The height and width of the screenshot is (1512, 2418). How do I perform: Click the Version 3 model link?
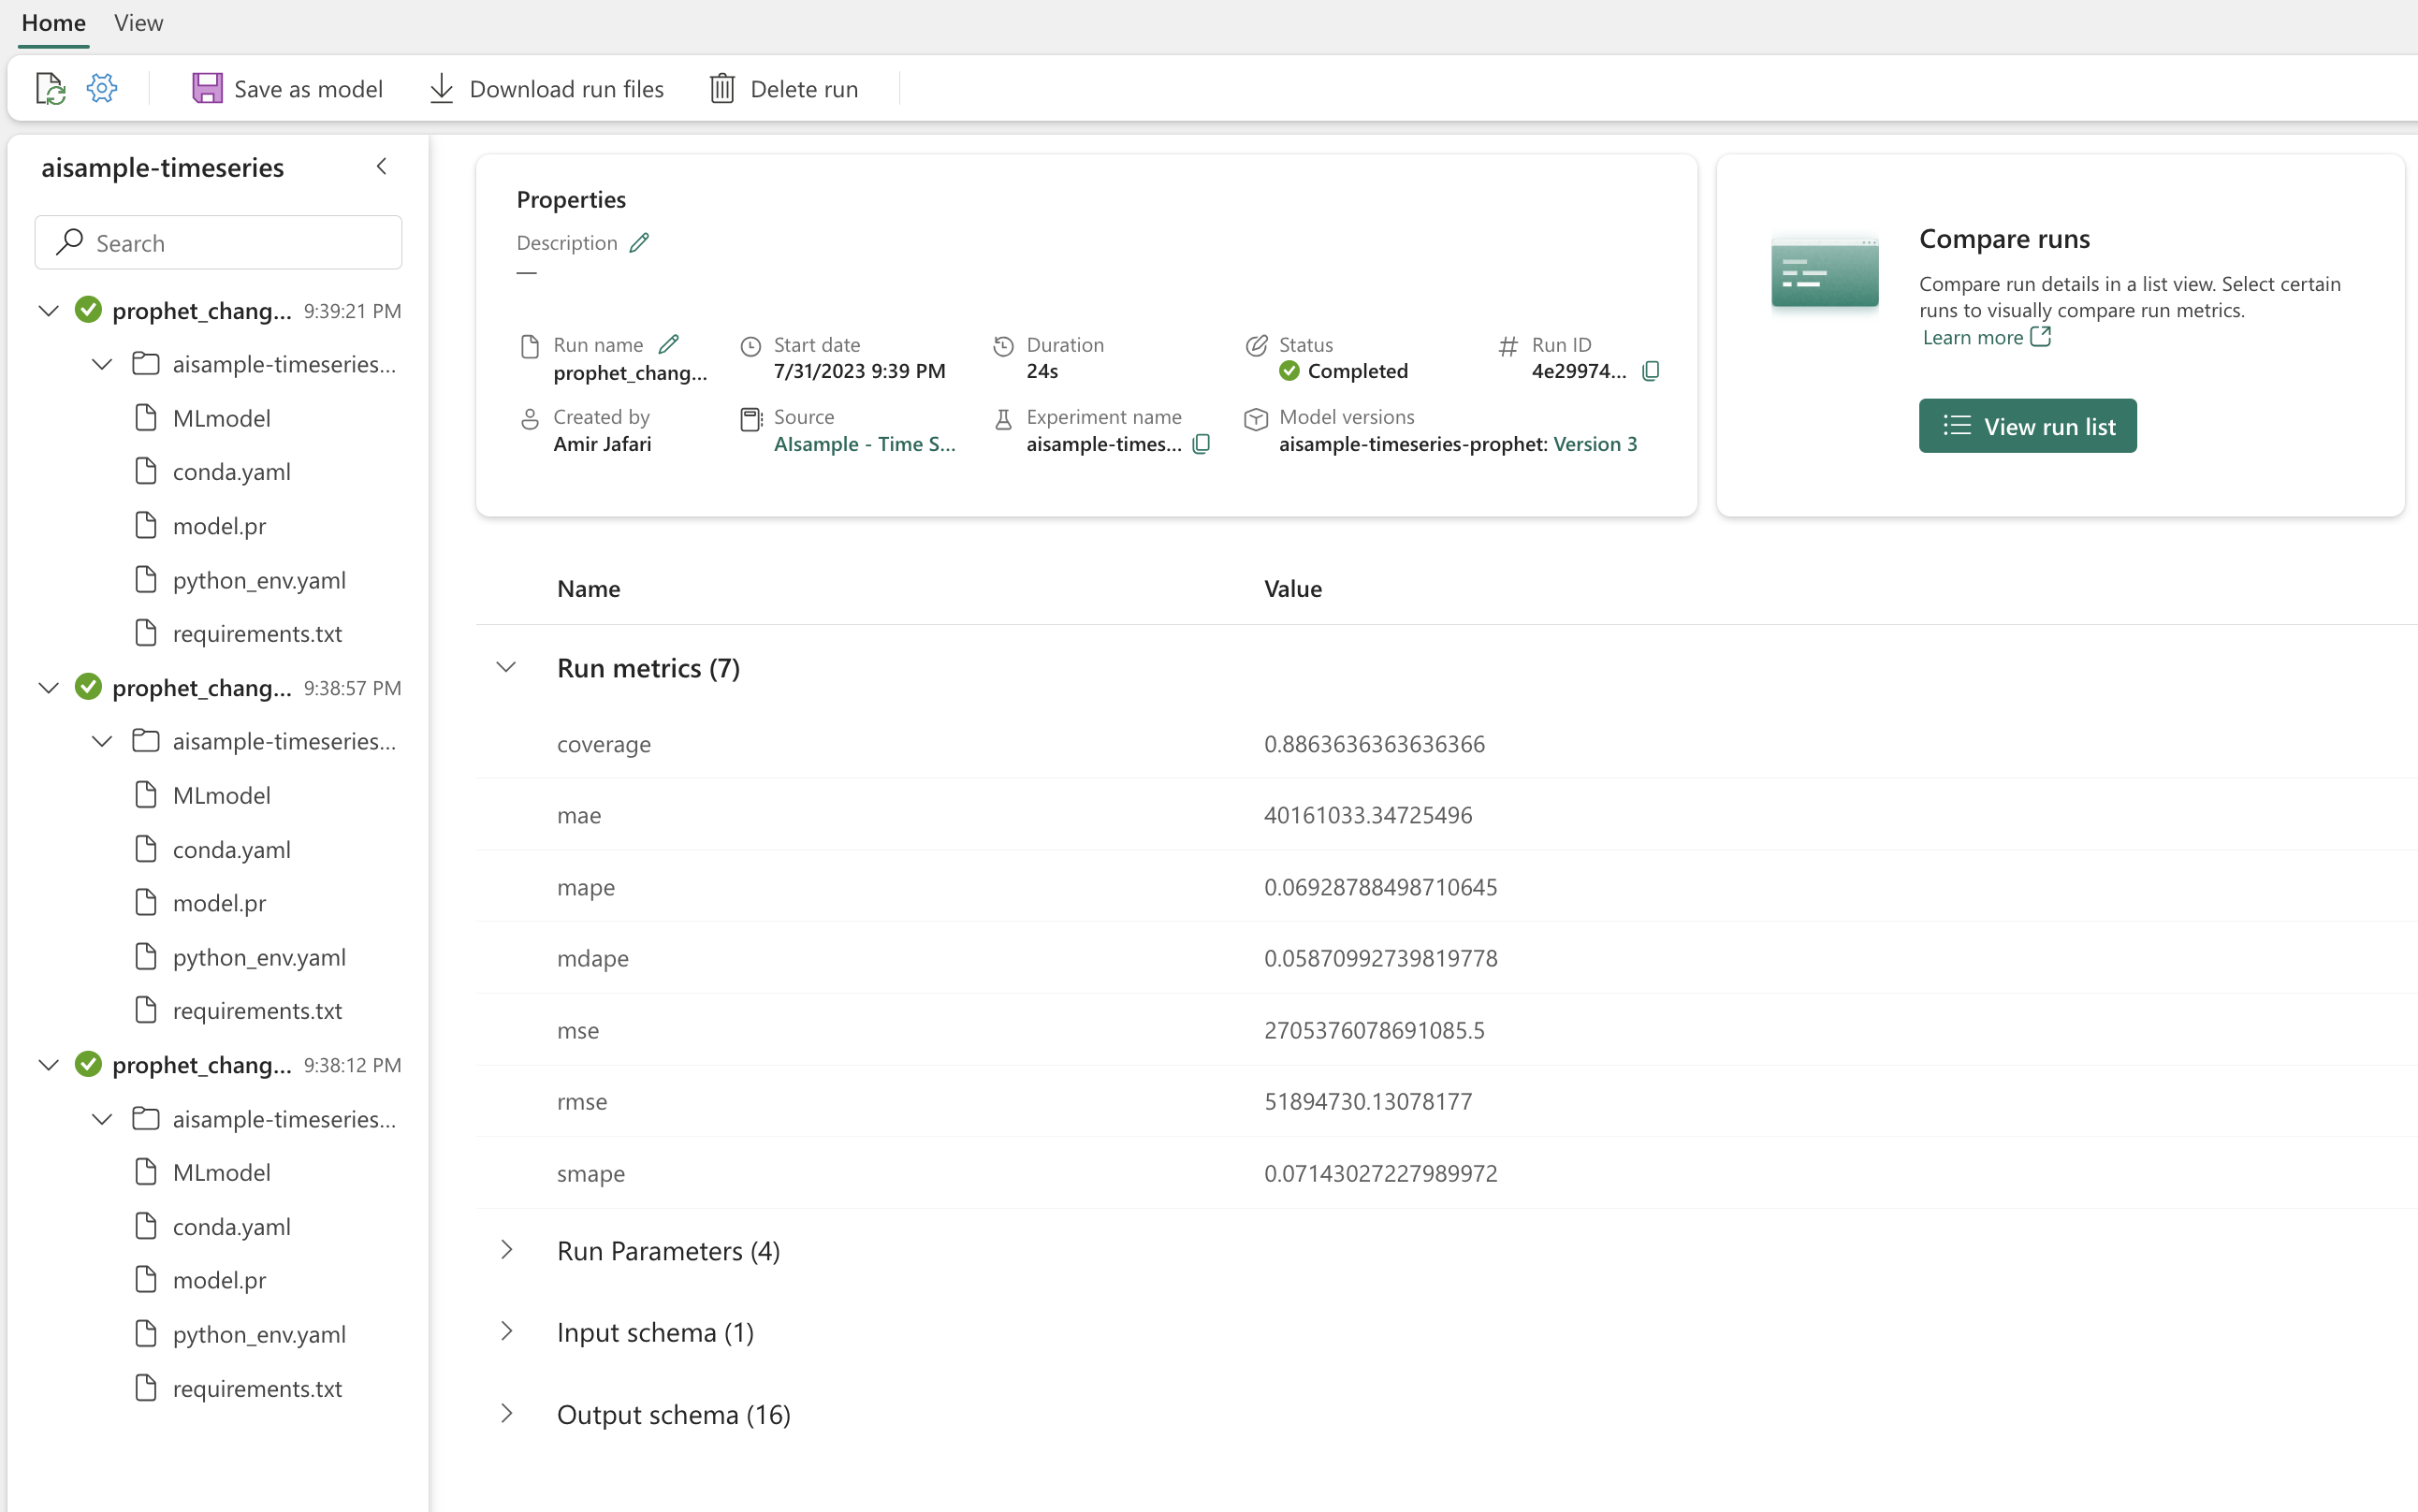tap(1594, 443)
